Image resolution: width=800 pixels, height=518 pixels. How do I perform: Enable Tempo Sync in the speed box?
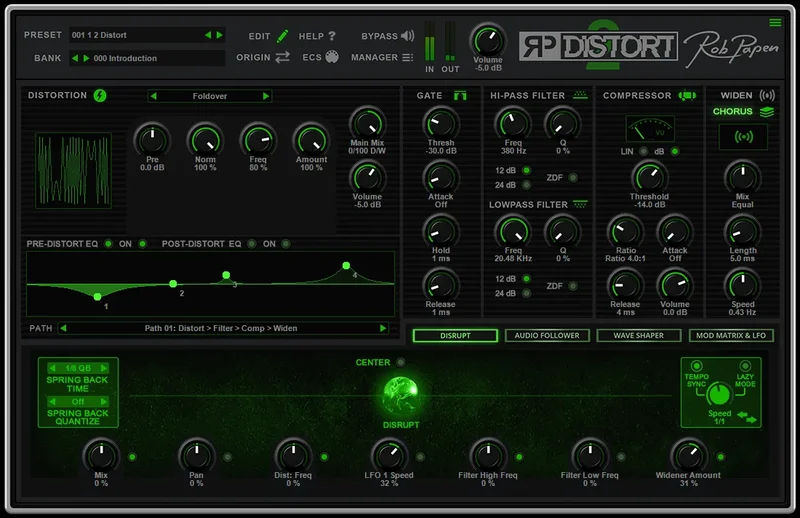696,366
